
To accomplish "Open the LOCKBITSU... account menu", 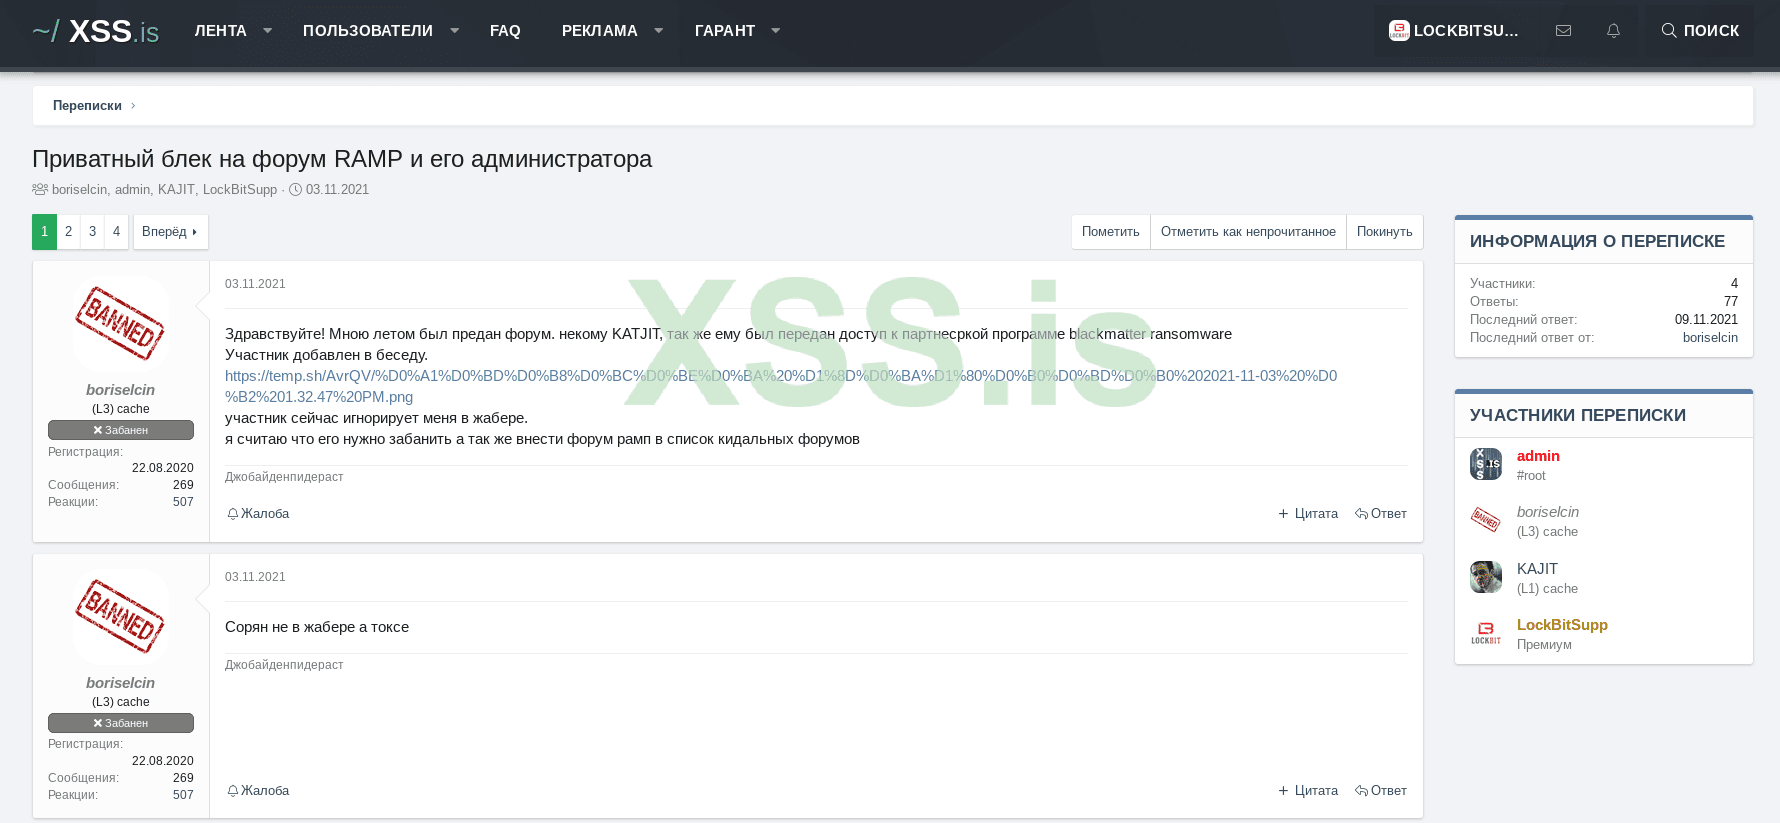I will [1454, 31].
